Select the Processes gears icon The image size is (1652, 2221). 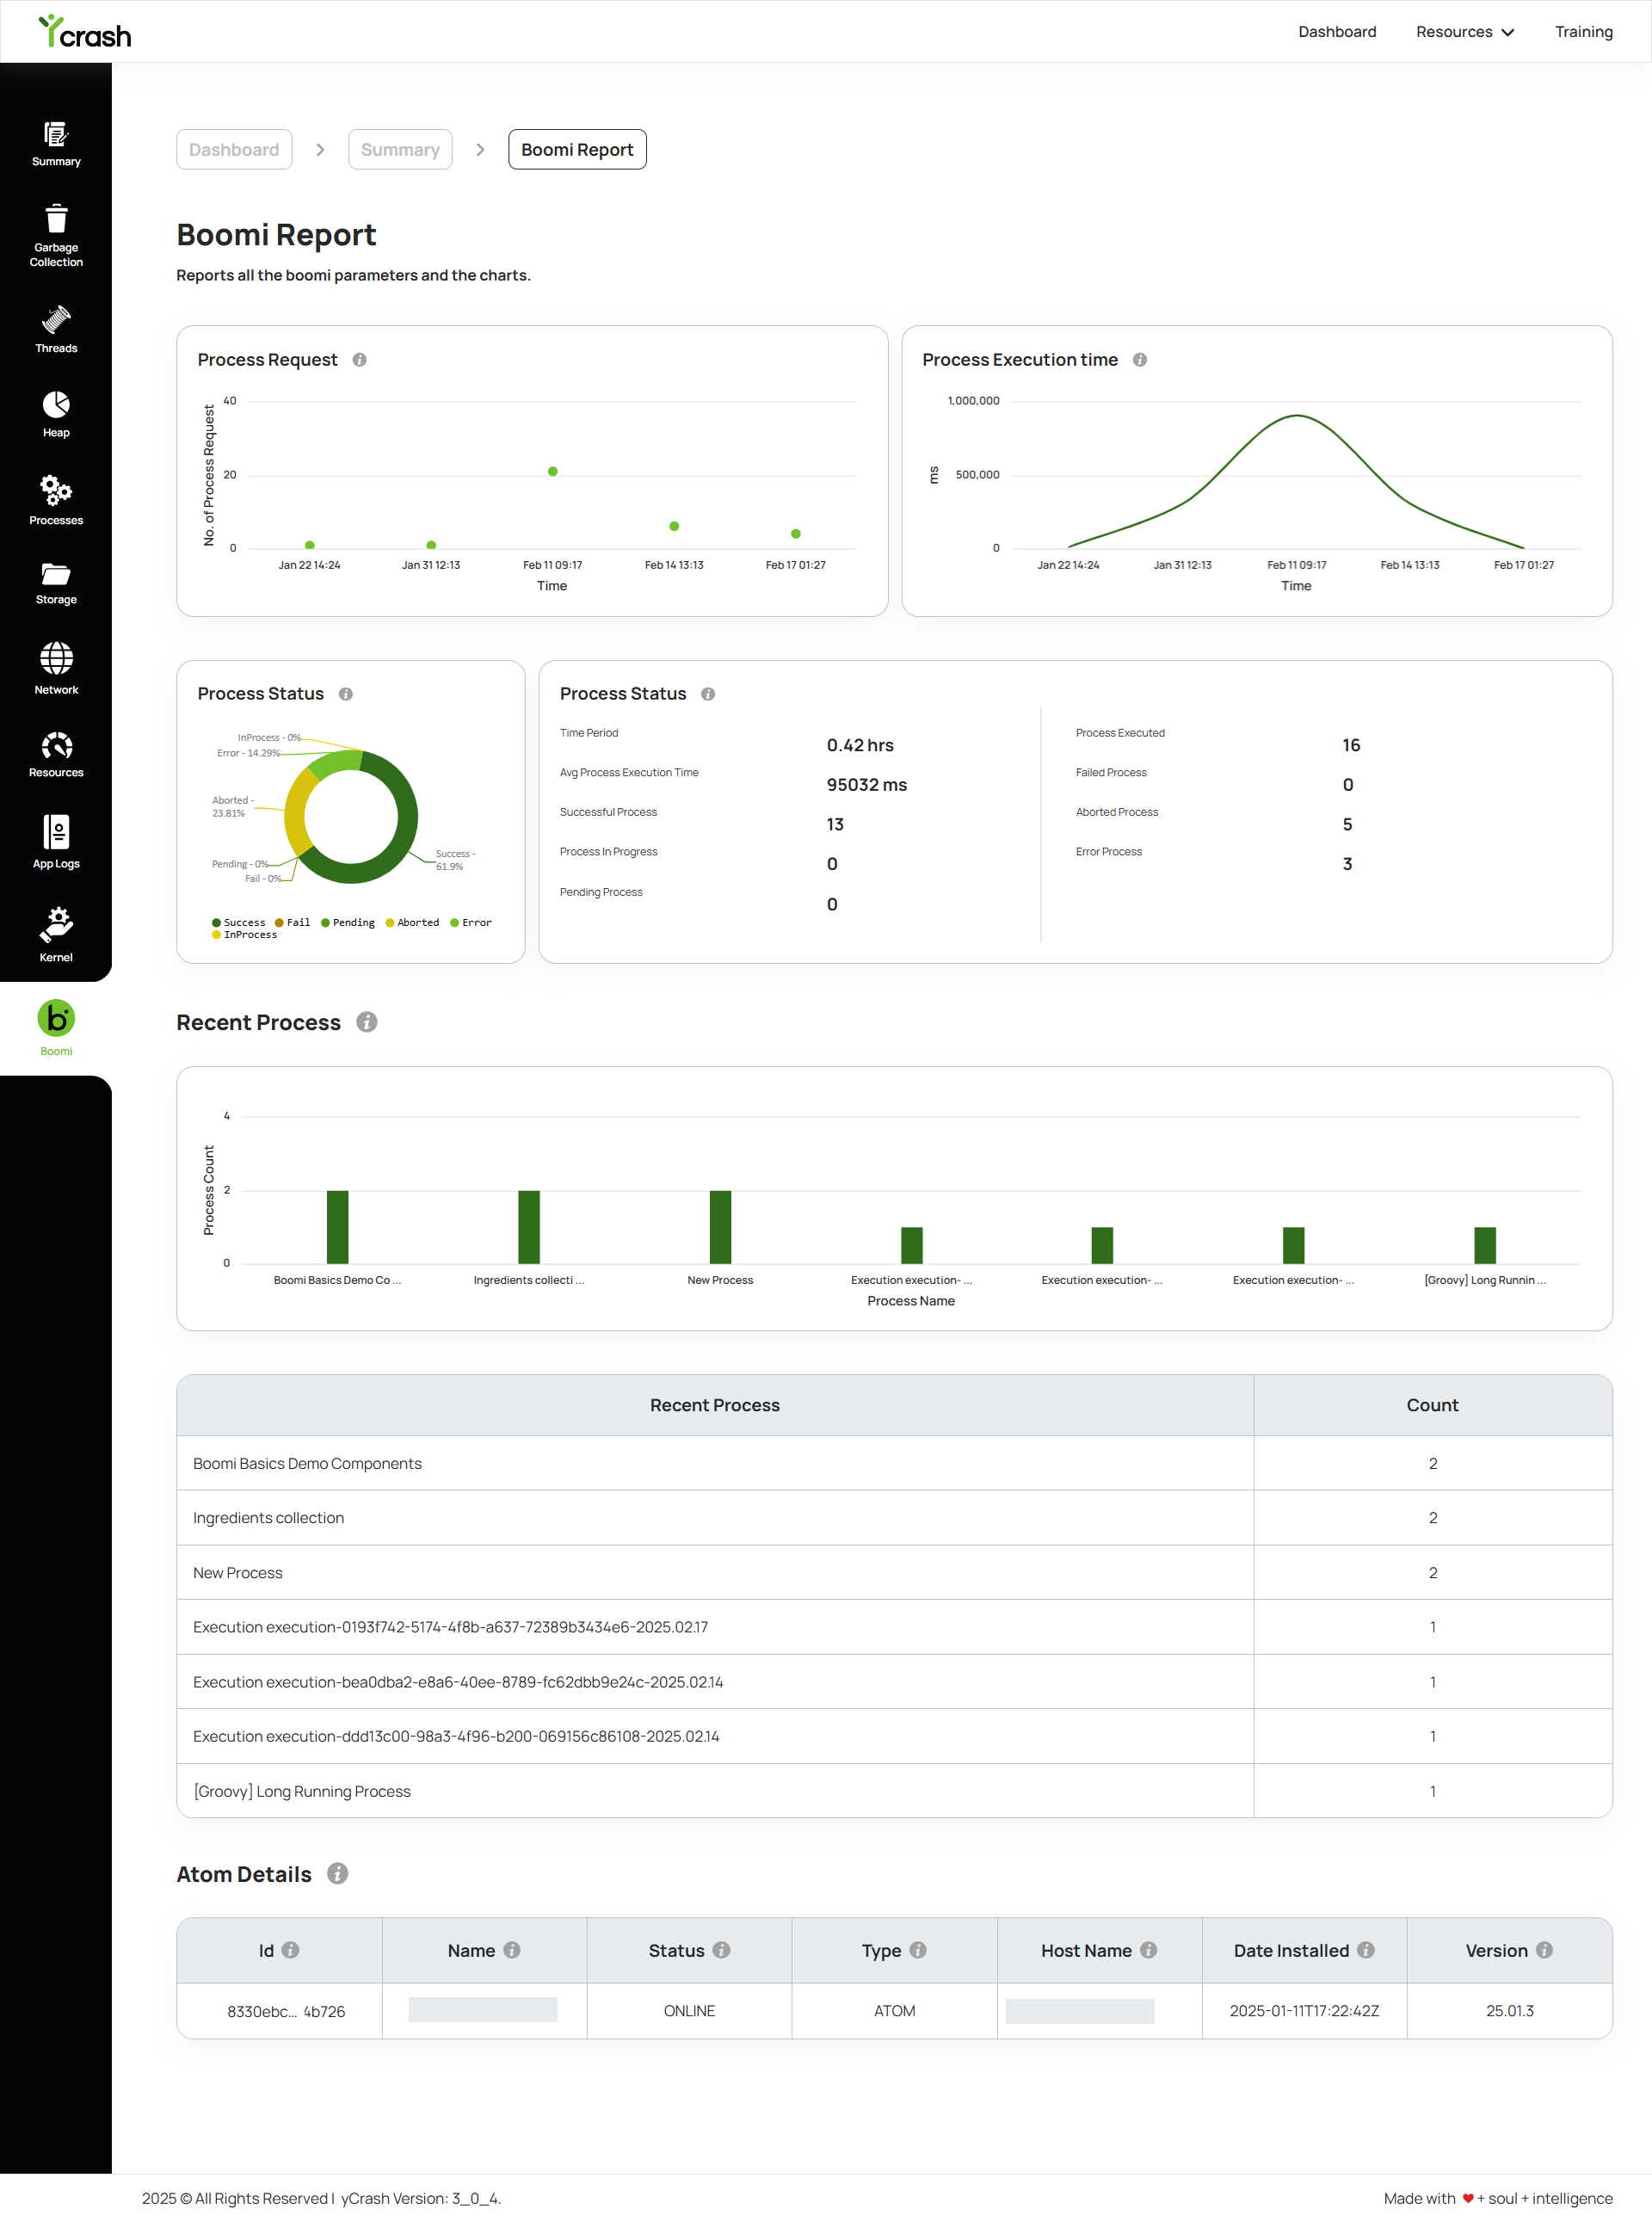click(x=56, y=491)
